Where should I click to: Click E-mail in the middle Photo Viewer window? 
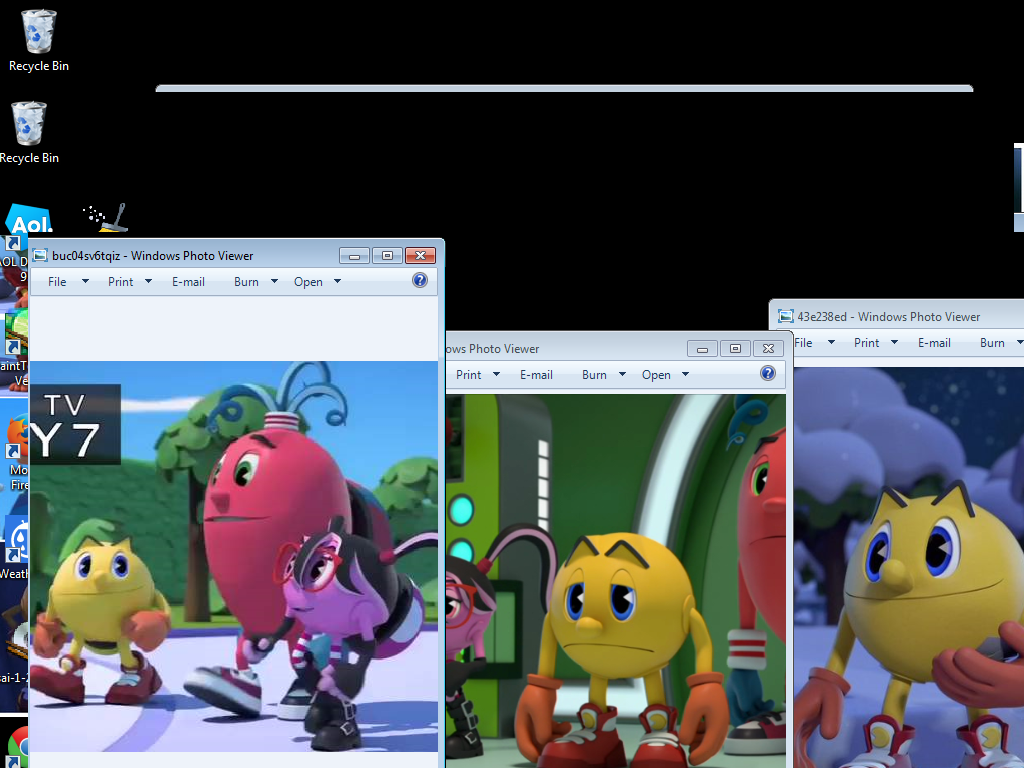[x=537, y=375]
